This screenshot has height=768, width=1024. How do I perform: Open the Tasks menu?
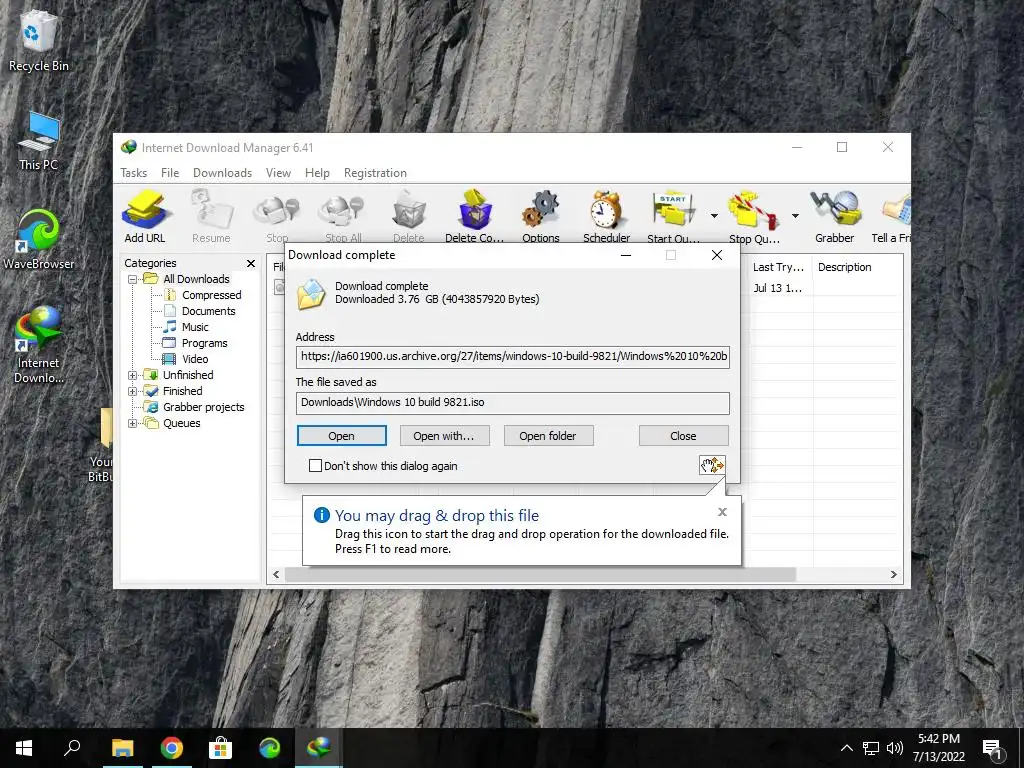pyautogui.click(x=133, y=173)
